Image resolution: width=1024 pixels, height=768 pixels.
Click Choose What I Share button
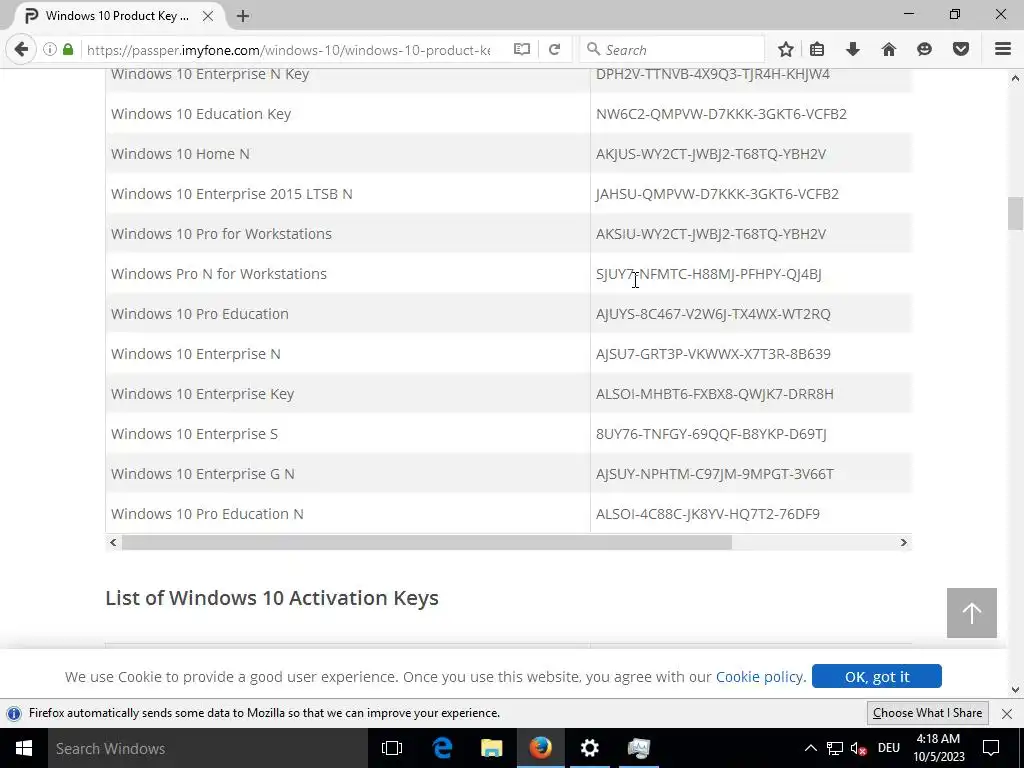[927, 713]
